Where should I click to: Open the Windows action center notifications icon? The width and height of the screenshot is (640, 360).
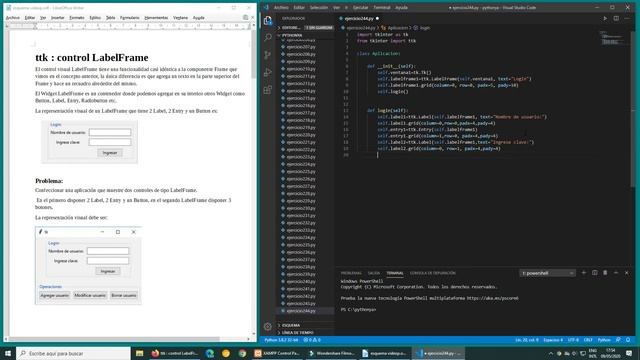click(x=629, y=353)
